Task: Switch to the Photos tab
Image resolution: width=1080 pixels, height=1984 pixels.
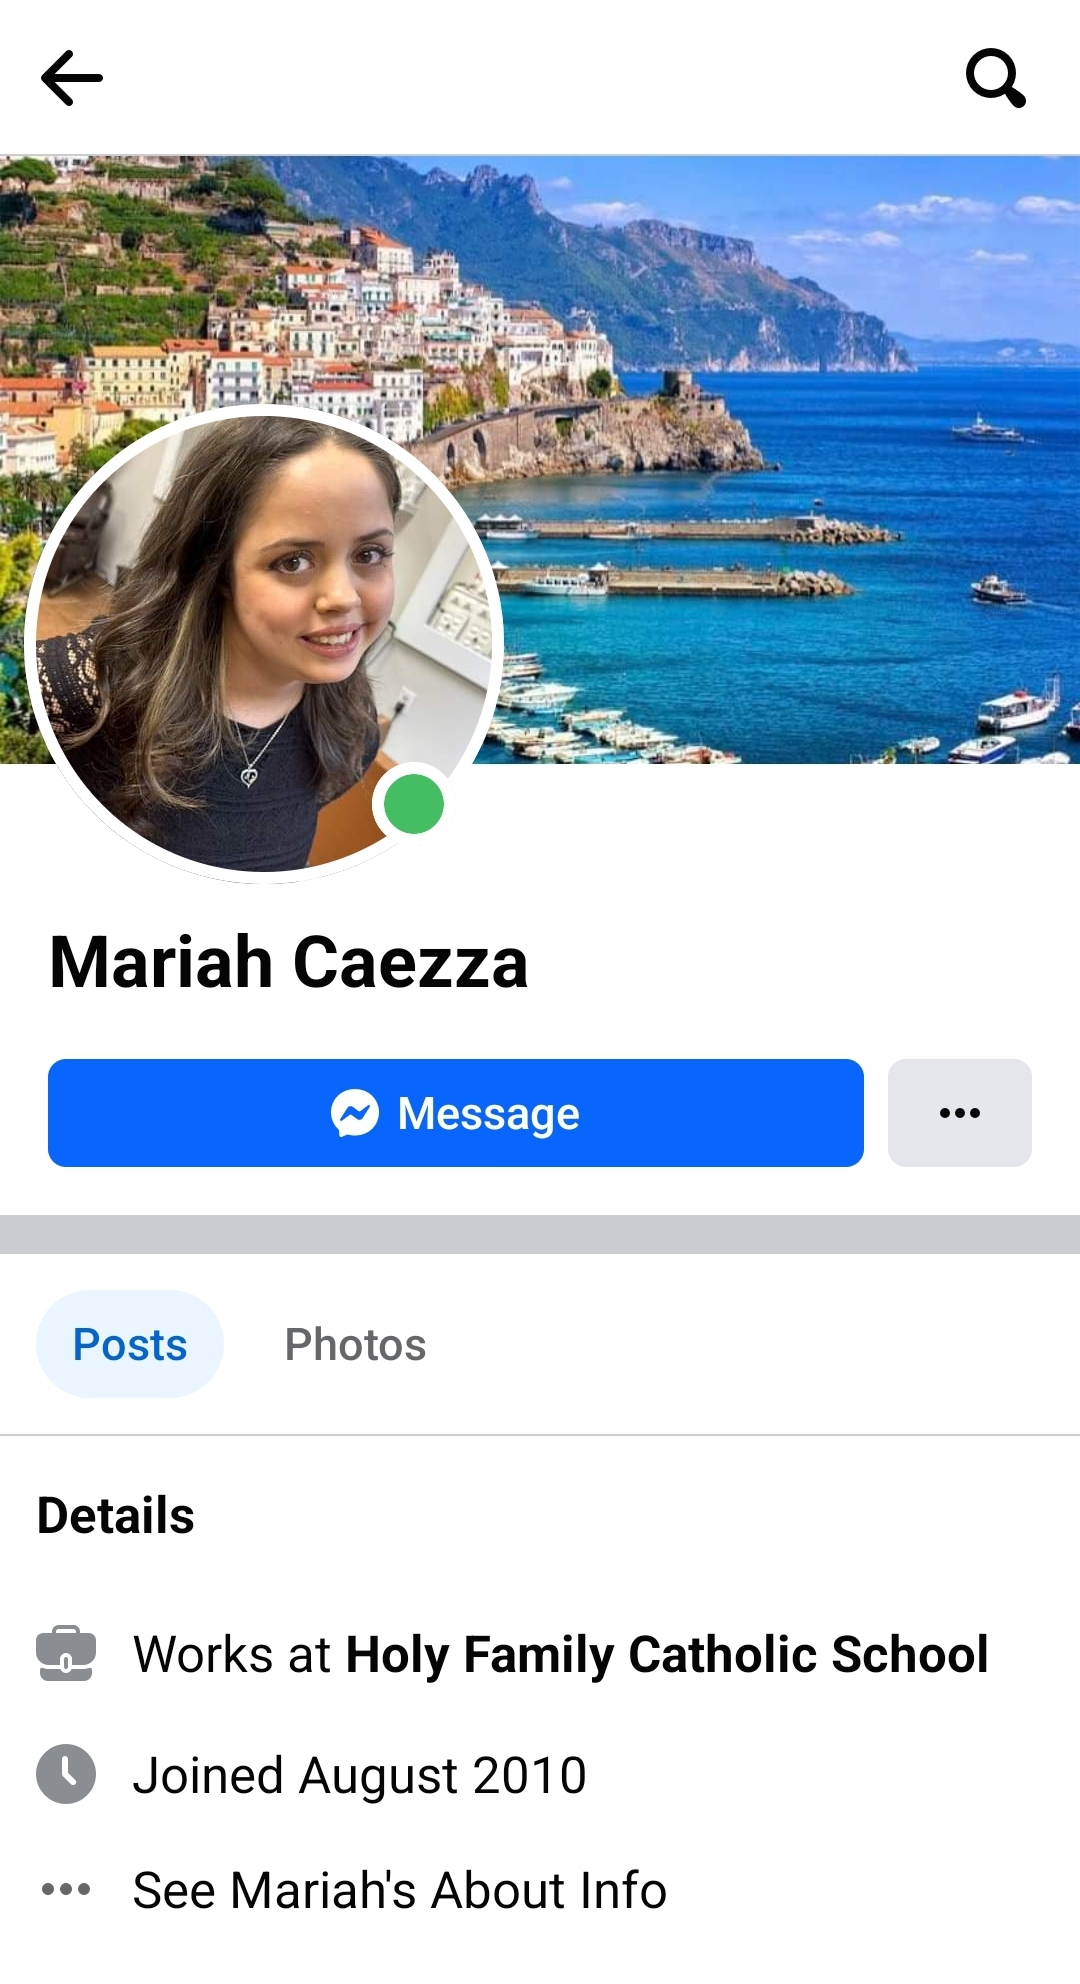Action: pyautogui.click(x=355, y=1344)
